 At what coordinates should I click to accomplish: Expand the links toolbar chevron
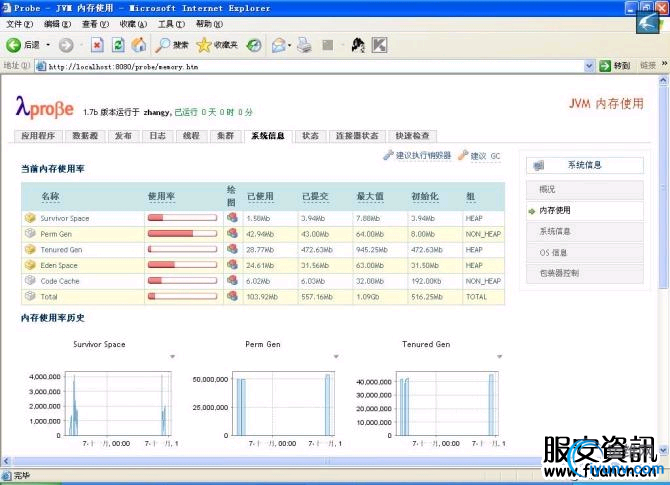pyautogui.click(x=664, y=64)
